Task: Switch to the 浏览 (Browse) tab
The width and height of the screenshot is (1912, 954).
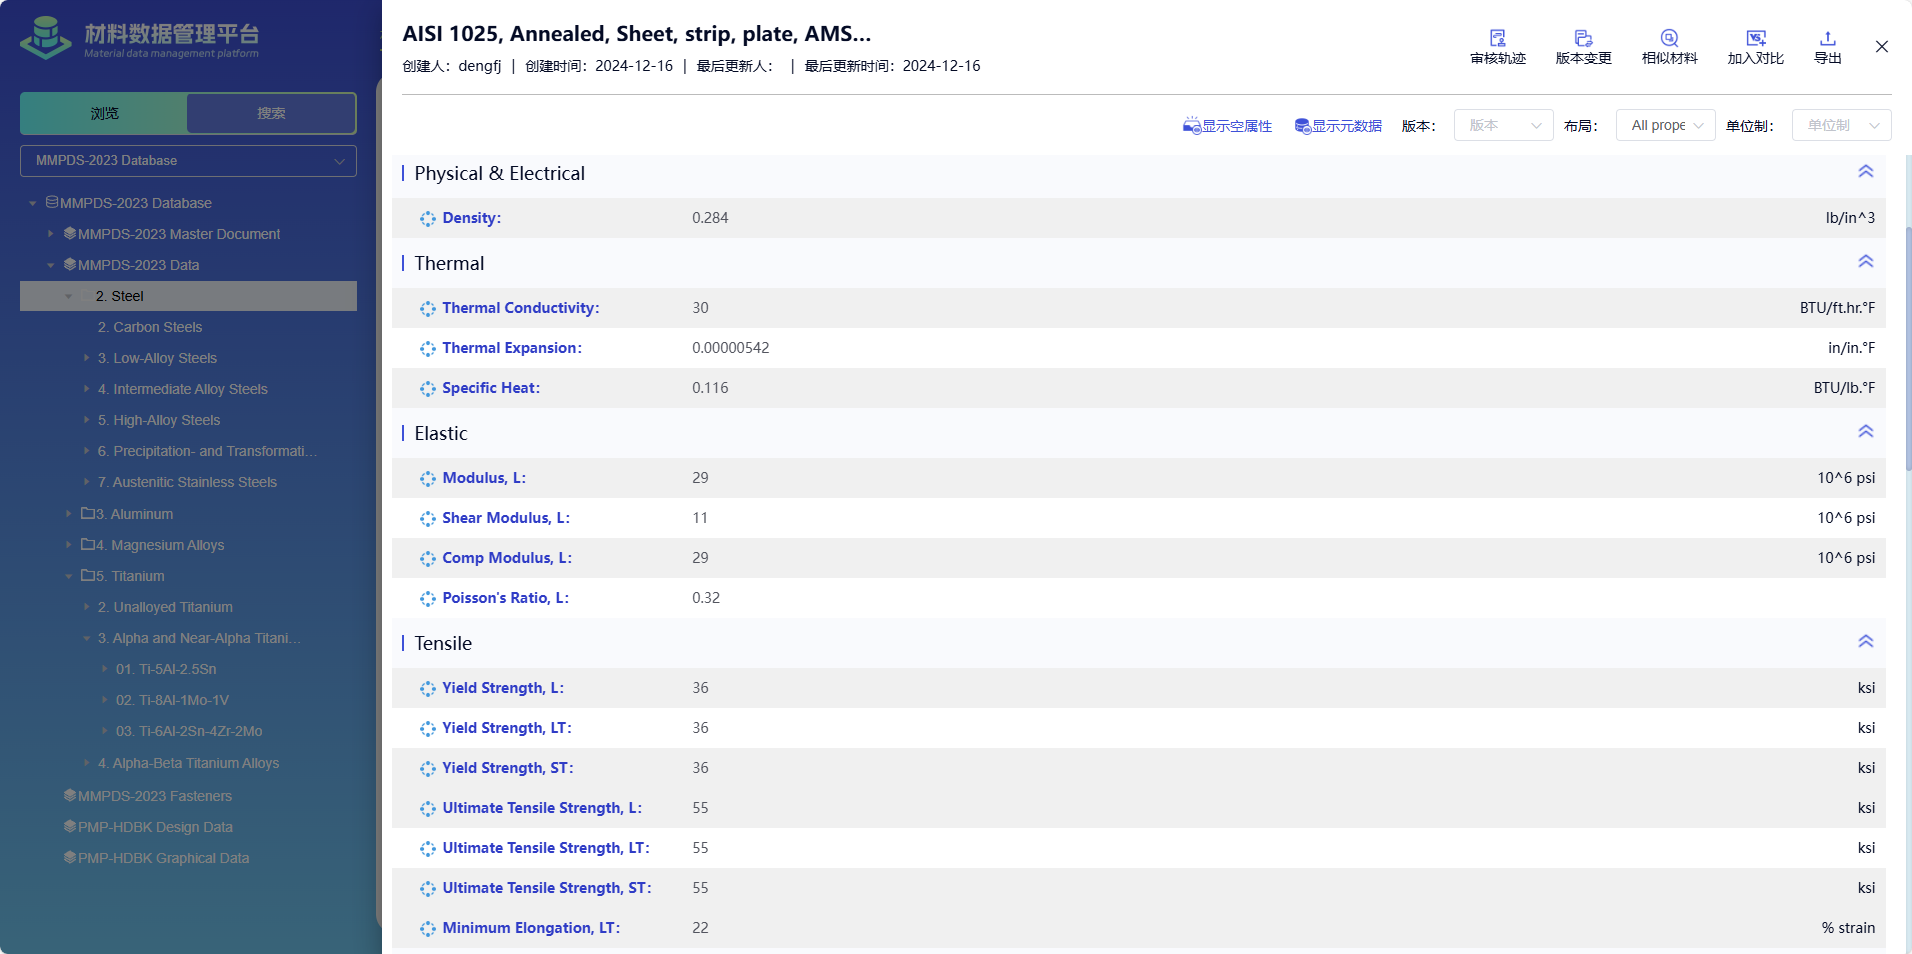Action: click(x=104, y=113)
